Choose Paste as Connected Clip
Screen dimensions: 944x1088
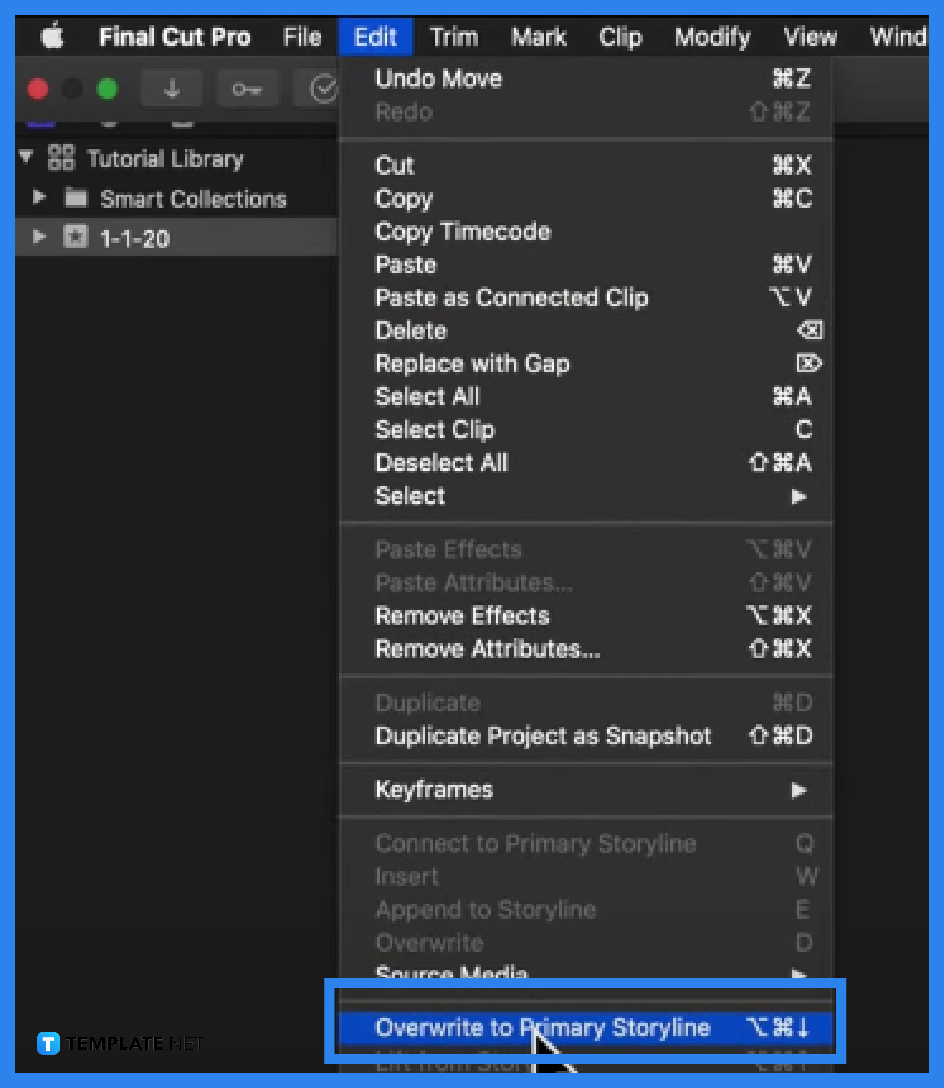click(x=511, y=297)
